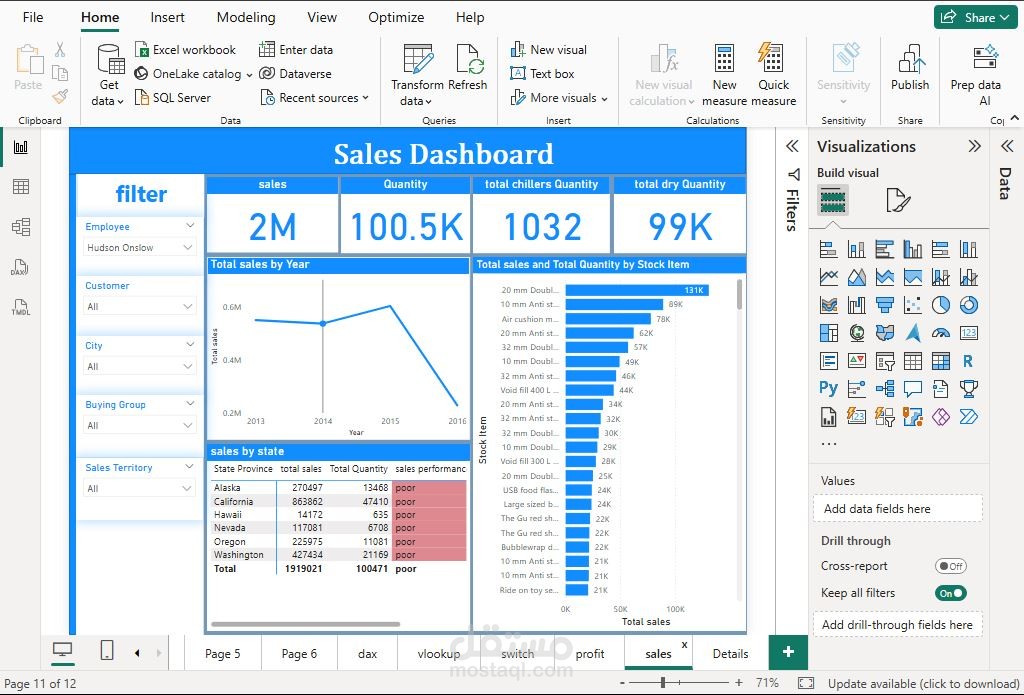Select the scatter chart visual

(913, 305)
